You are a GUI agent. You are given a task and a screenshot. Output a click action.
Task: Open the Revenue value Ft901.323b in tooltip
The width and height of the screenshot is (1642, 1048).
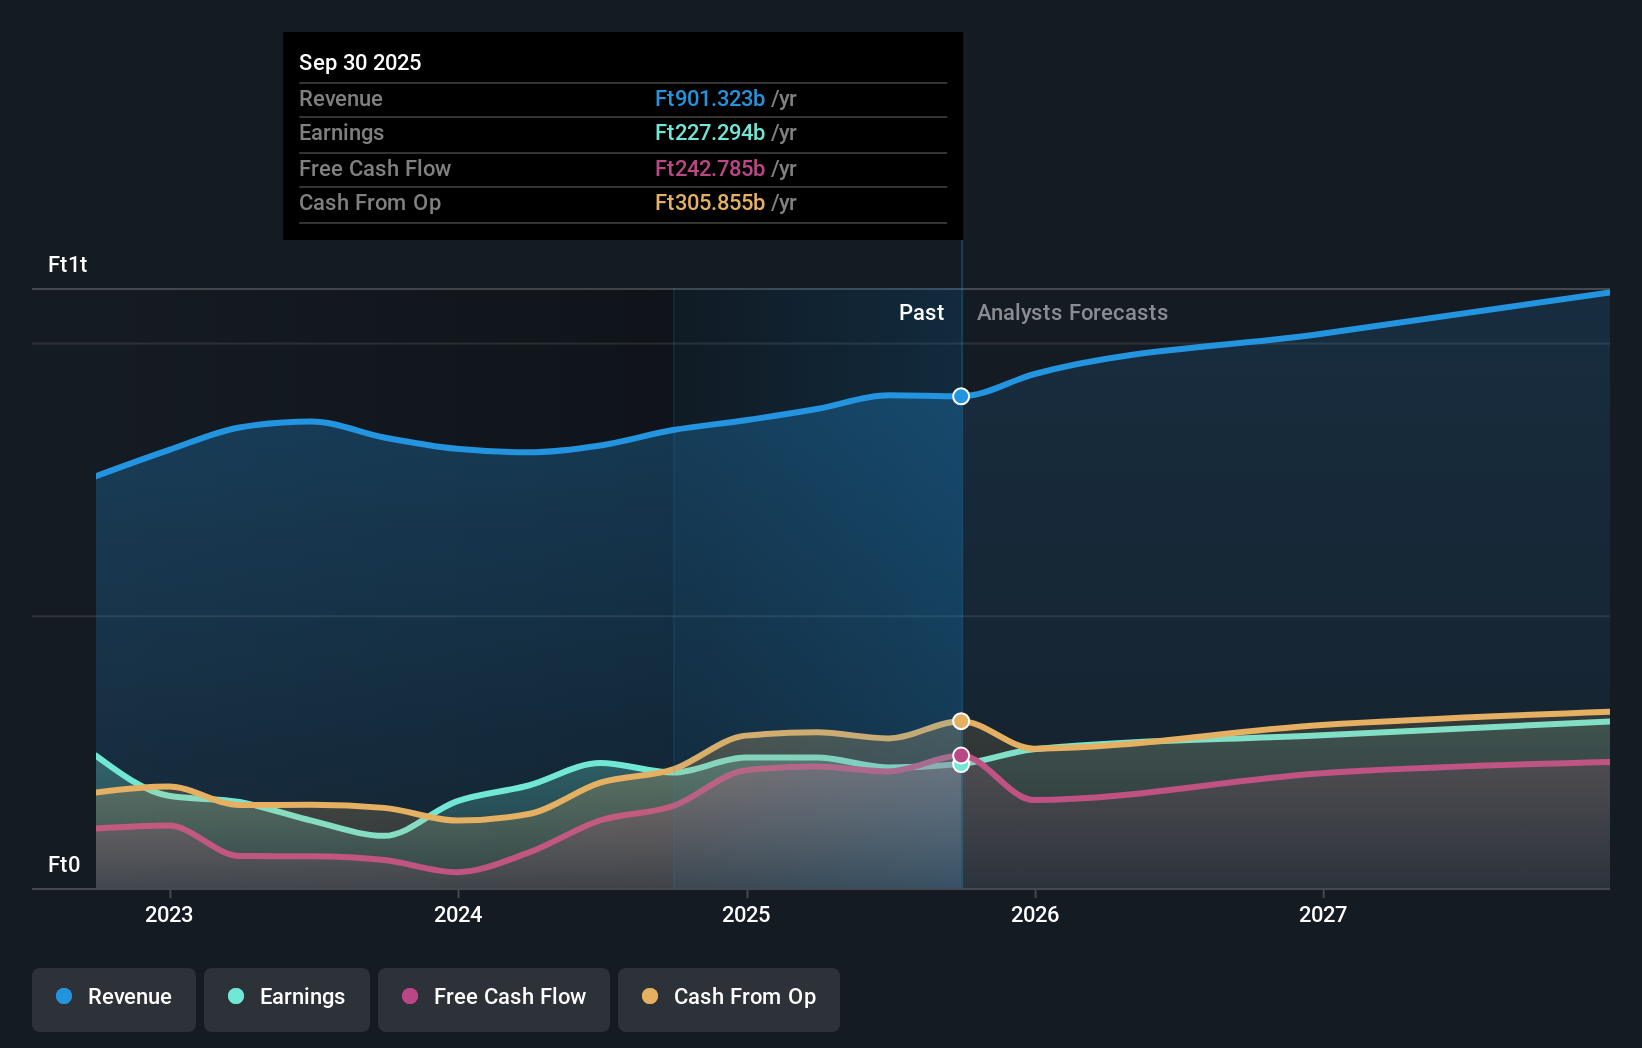[x=711, y=99]
